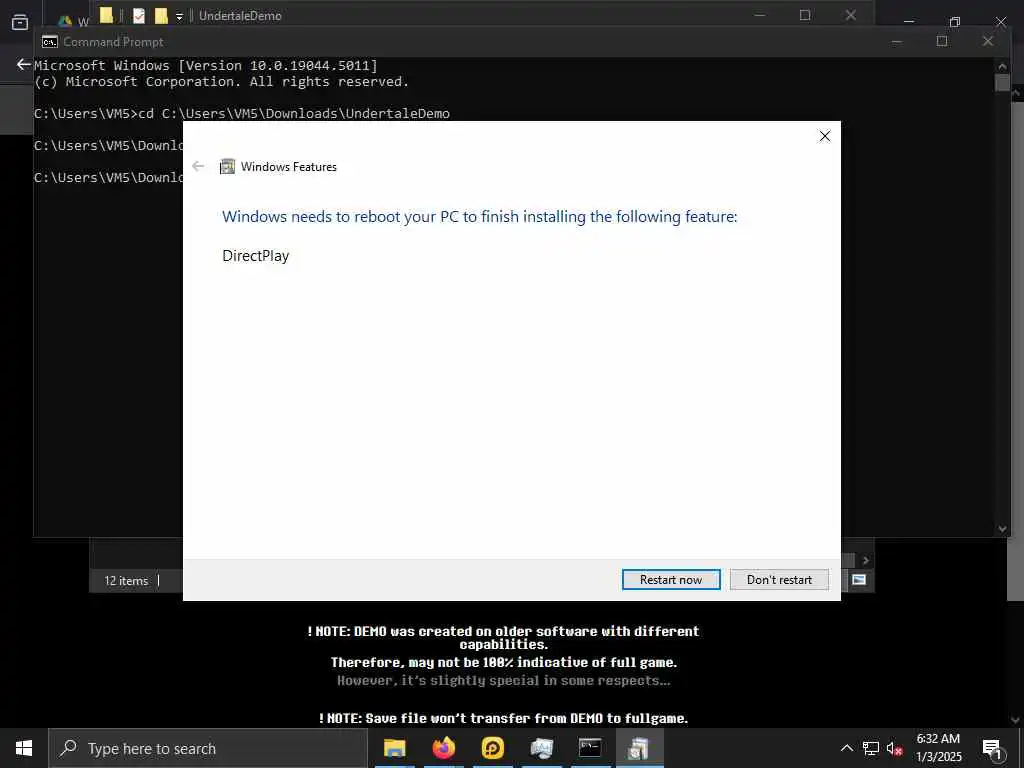Close the Windows Features dialog
The height and width of the screenshot is (768, 1024).
(825, 136)
